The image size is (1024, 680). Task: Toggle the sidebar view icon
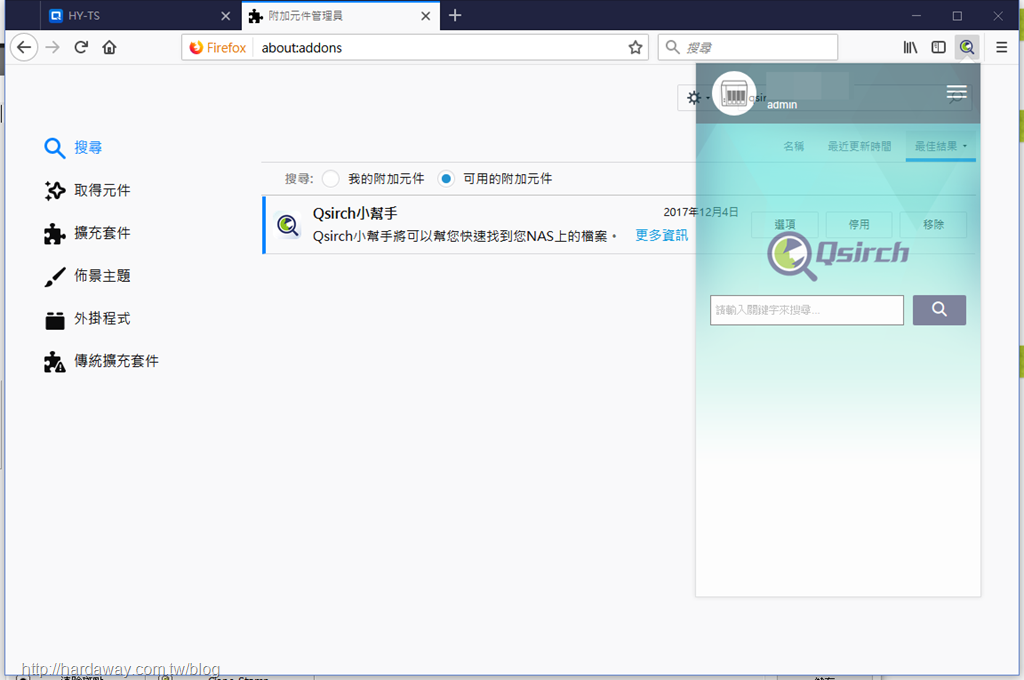pos(938,47)
